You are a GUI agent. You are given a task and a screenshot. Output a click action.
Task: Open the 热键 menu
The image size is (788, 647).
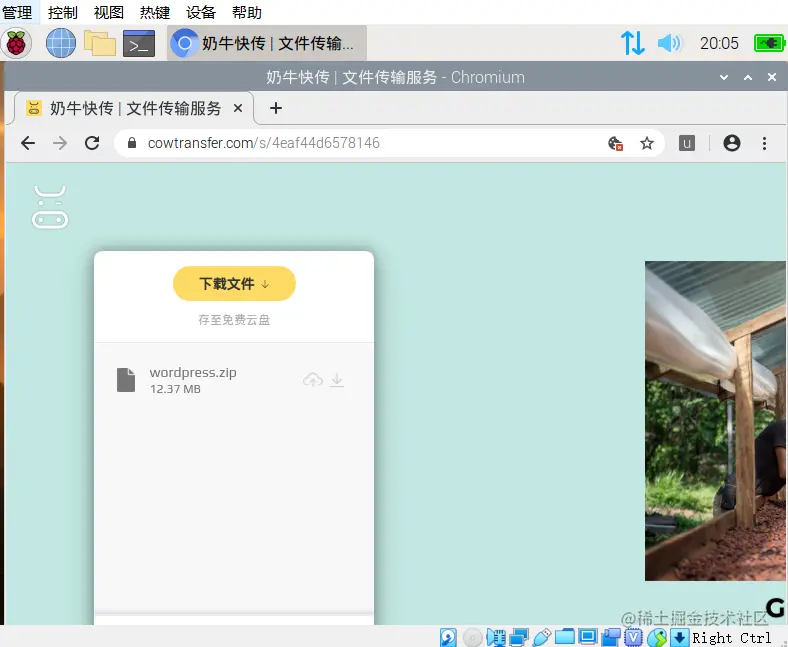[155, 12]
